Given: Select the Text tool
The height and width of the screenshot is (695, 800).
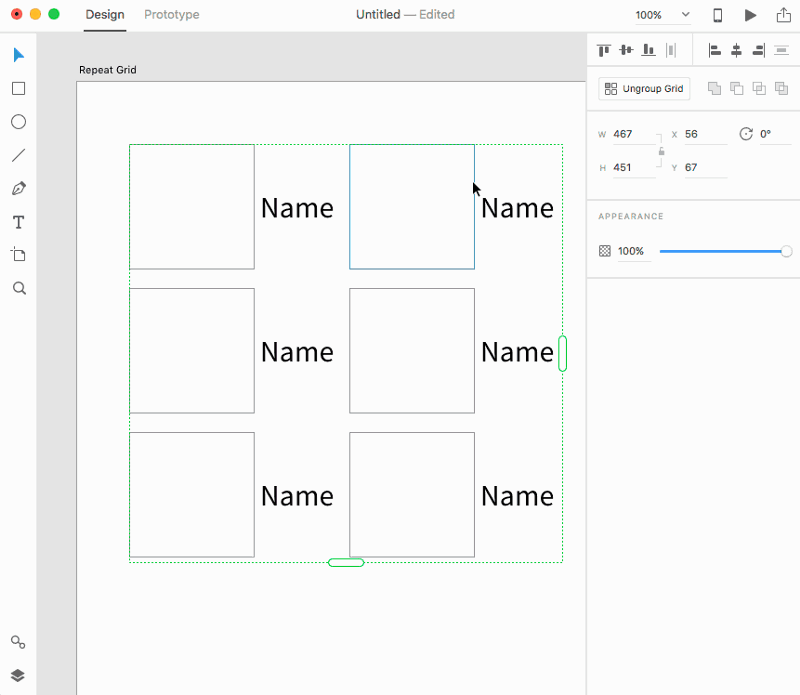Looking at the screenshot, I should [18, 222].
